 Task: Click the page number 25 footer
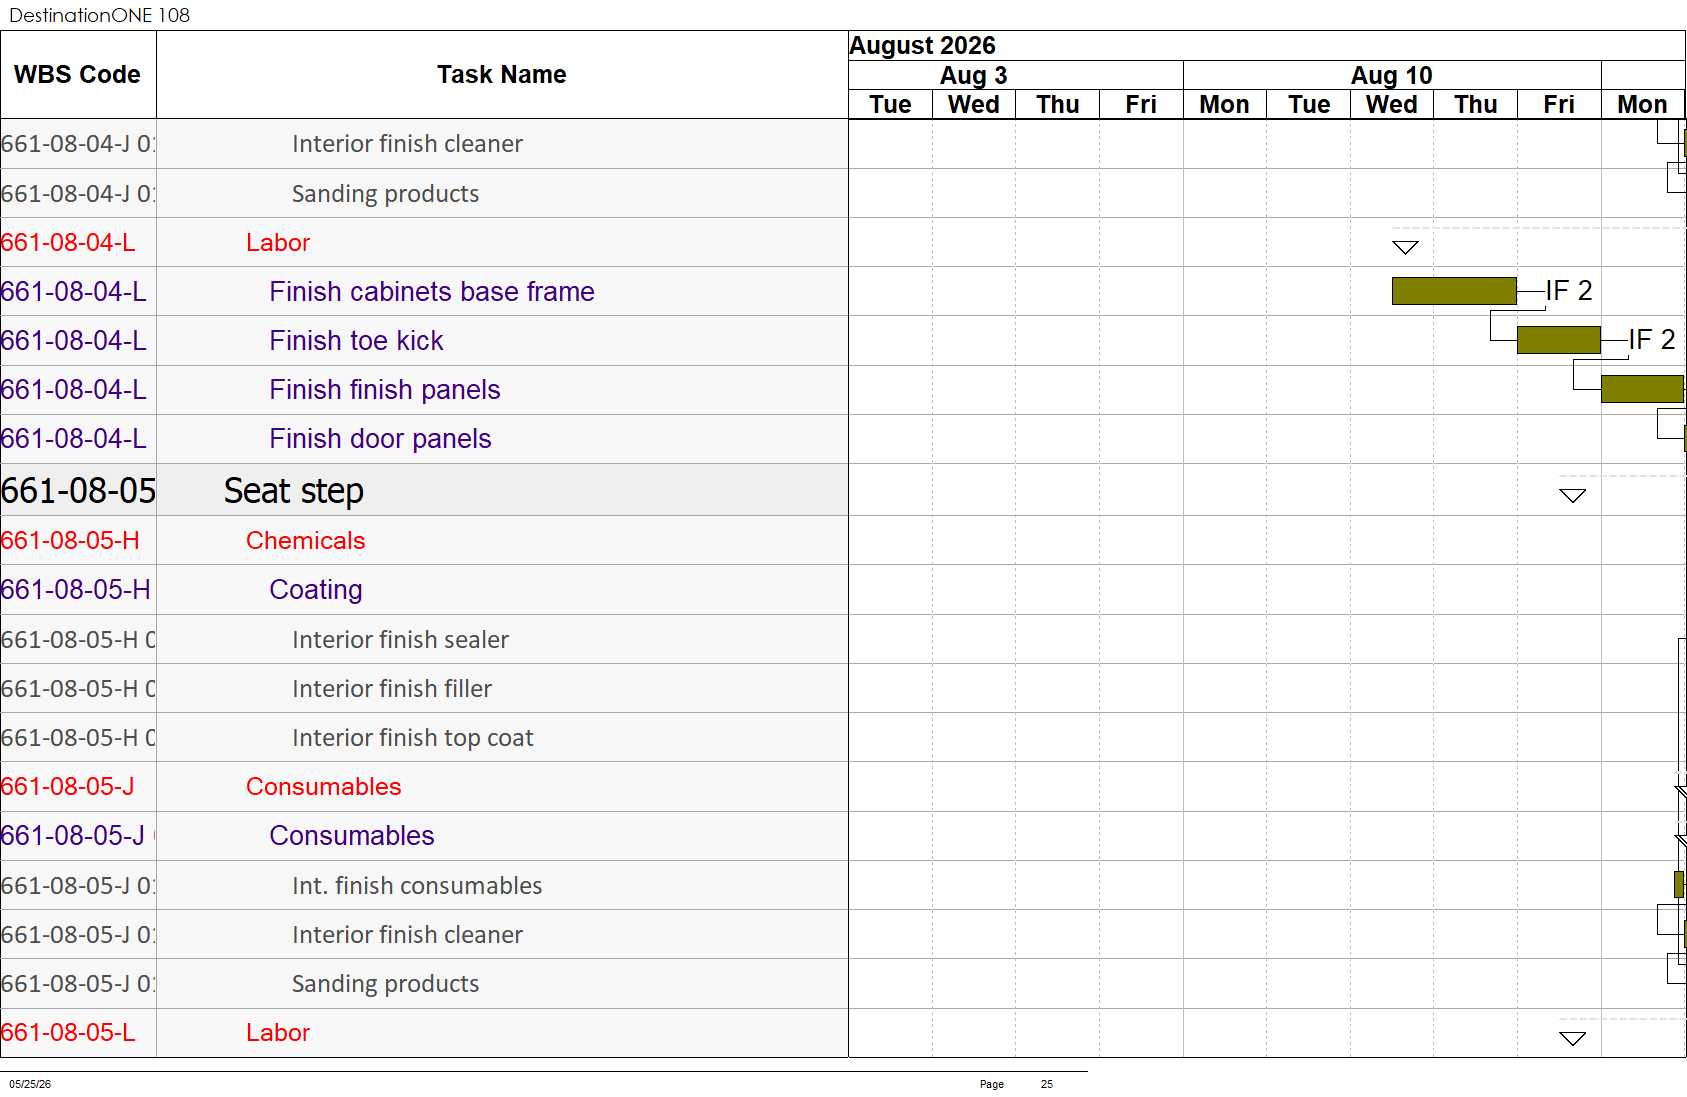tap(1046, 1084)
